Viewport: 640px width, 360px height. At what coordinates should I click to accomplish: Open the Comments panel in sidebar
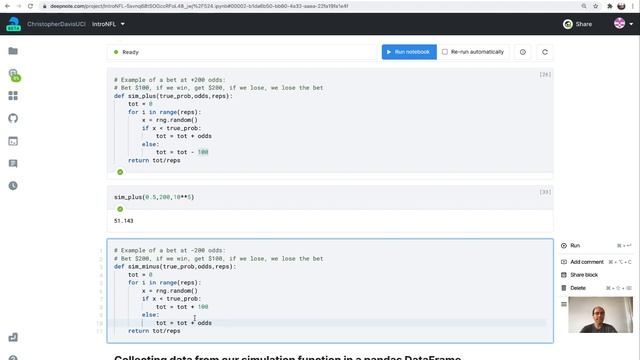tap(13, 164)
